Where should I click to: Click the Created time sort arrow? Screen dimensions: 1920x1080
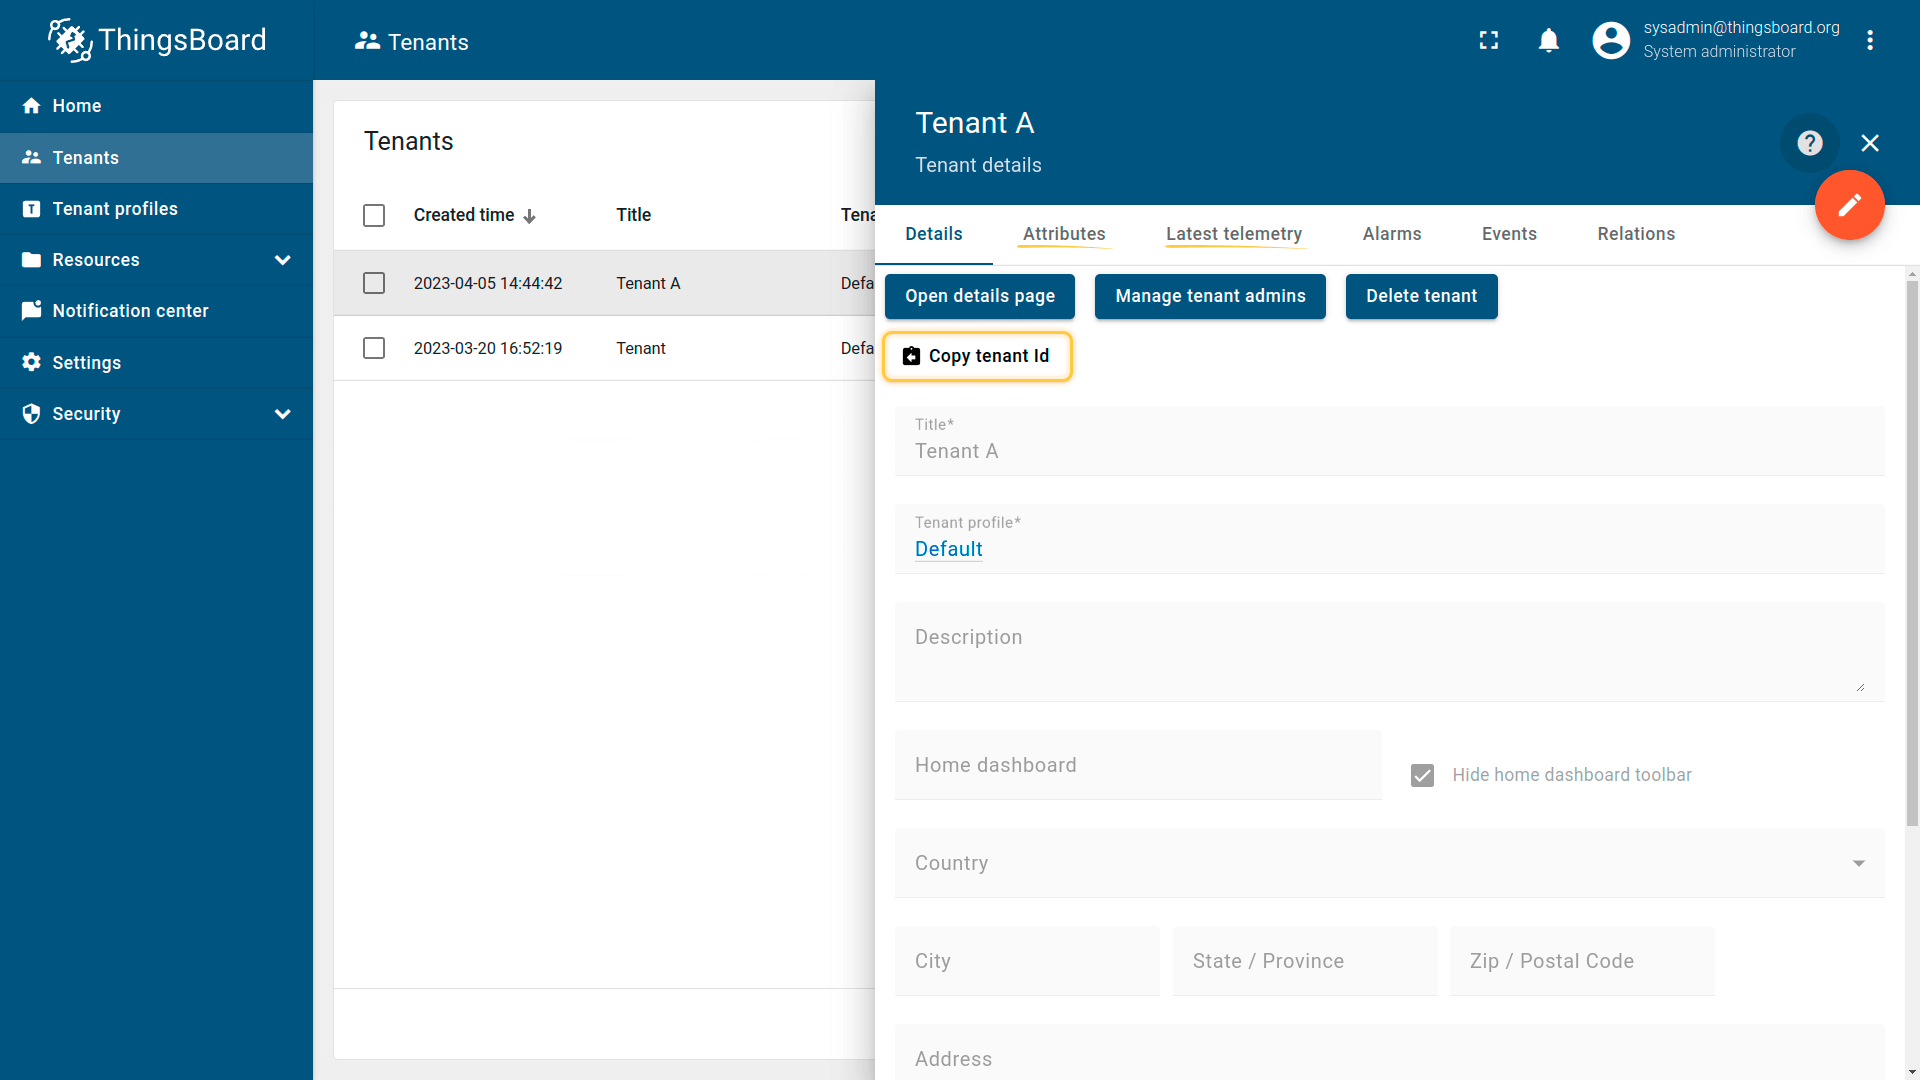[x=530, y=216]
